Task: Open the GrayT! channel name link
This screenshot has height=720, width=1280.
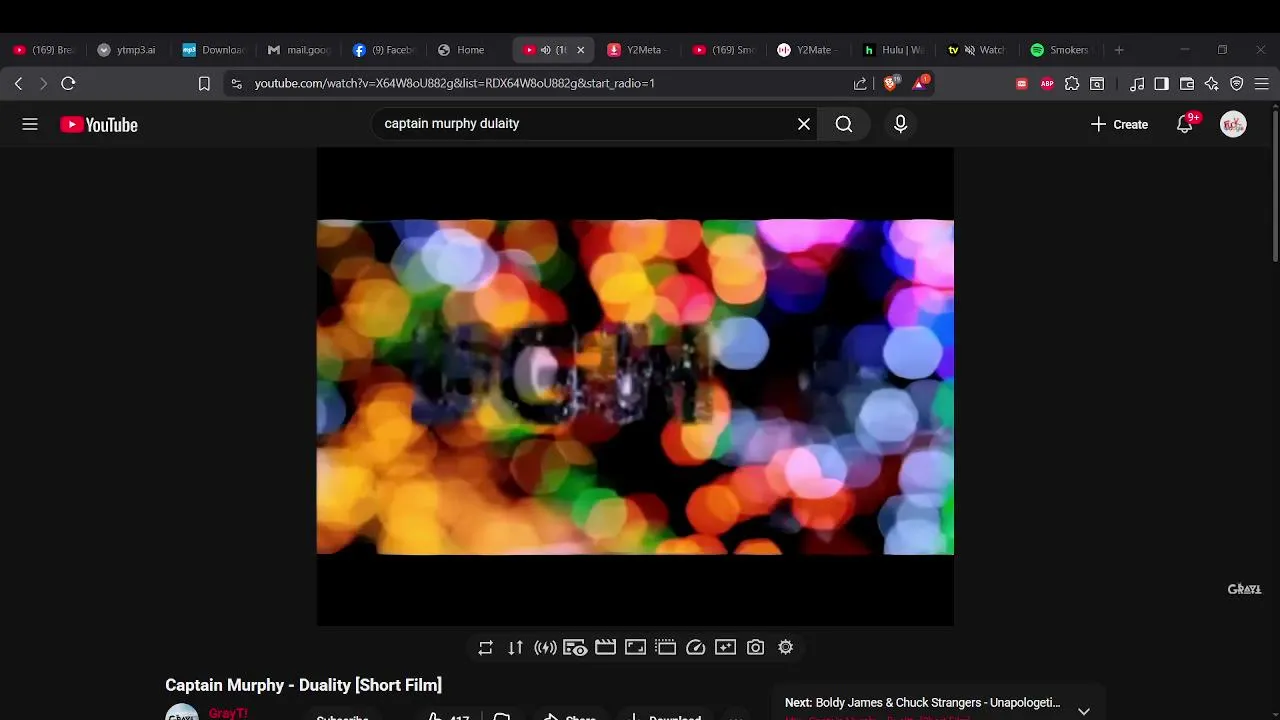Action: click(x=228, y=714)
